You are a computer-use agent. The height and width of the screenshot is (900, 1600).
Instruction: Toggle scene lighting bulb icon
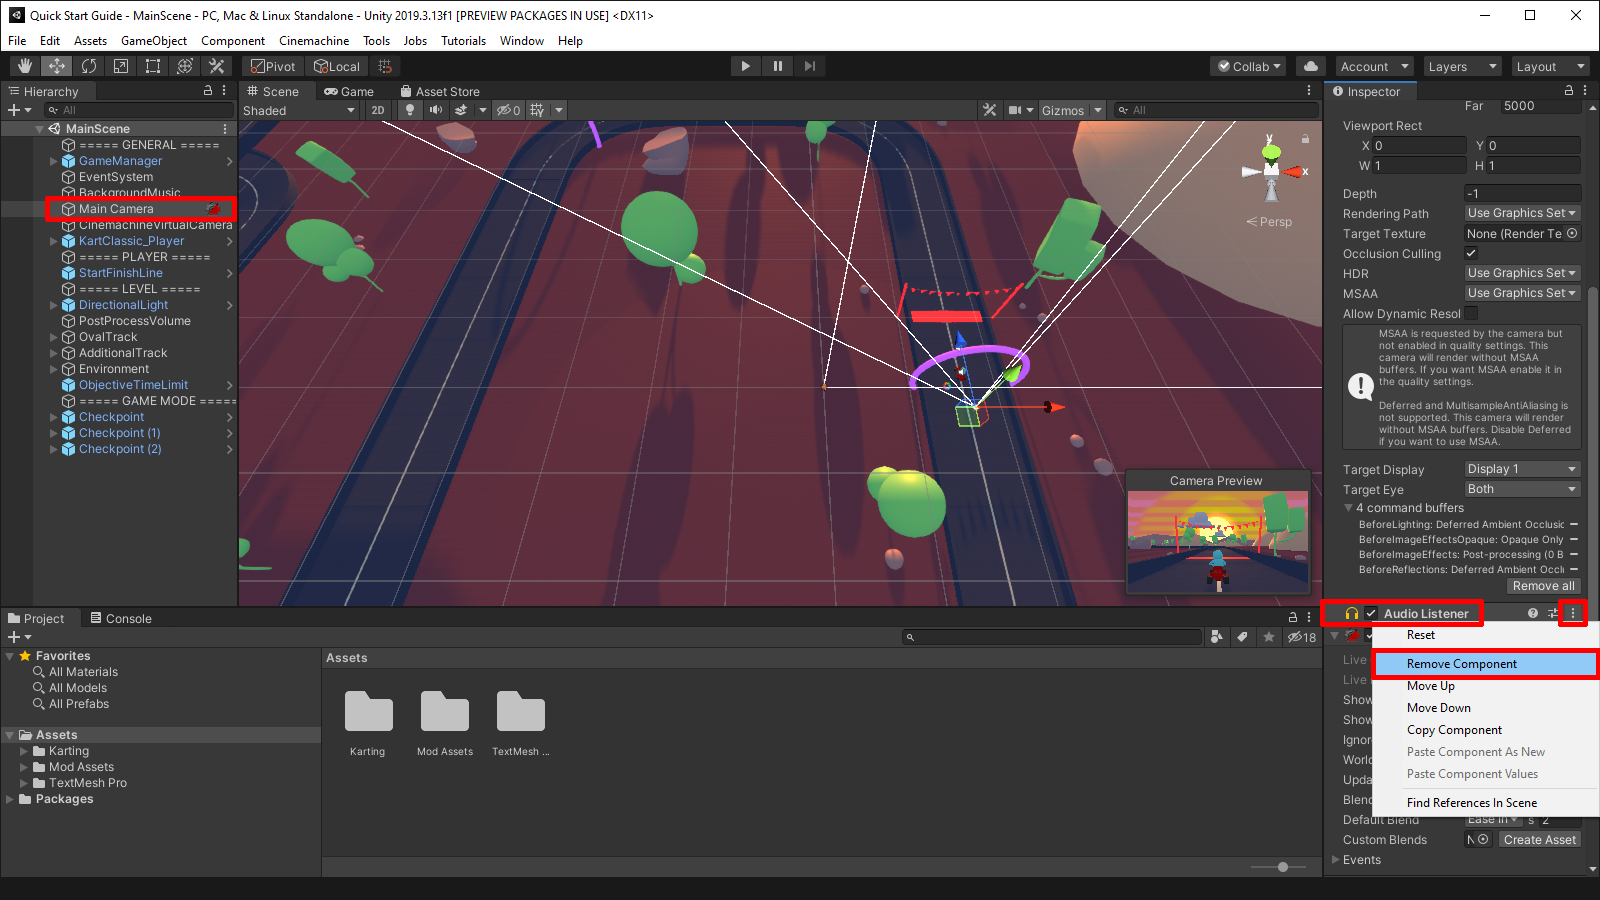409,110
